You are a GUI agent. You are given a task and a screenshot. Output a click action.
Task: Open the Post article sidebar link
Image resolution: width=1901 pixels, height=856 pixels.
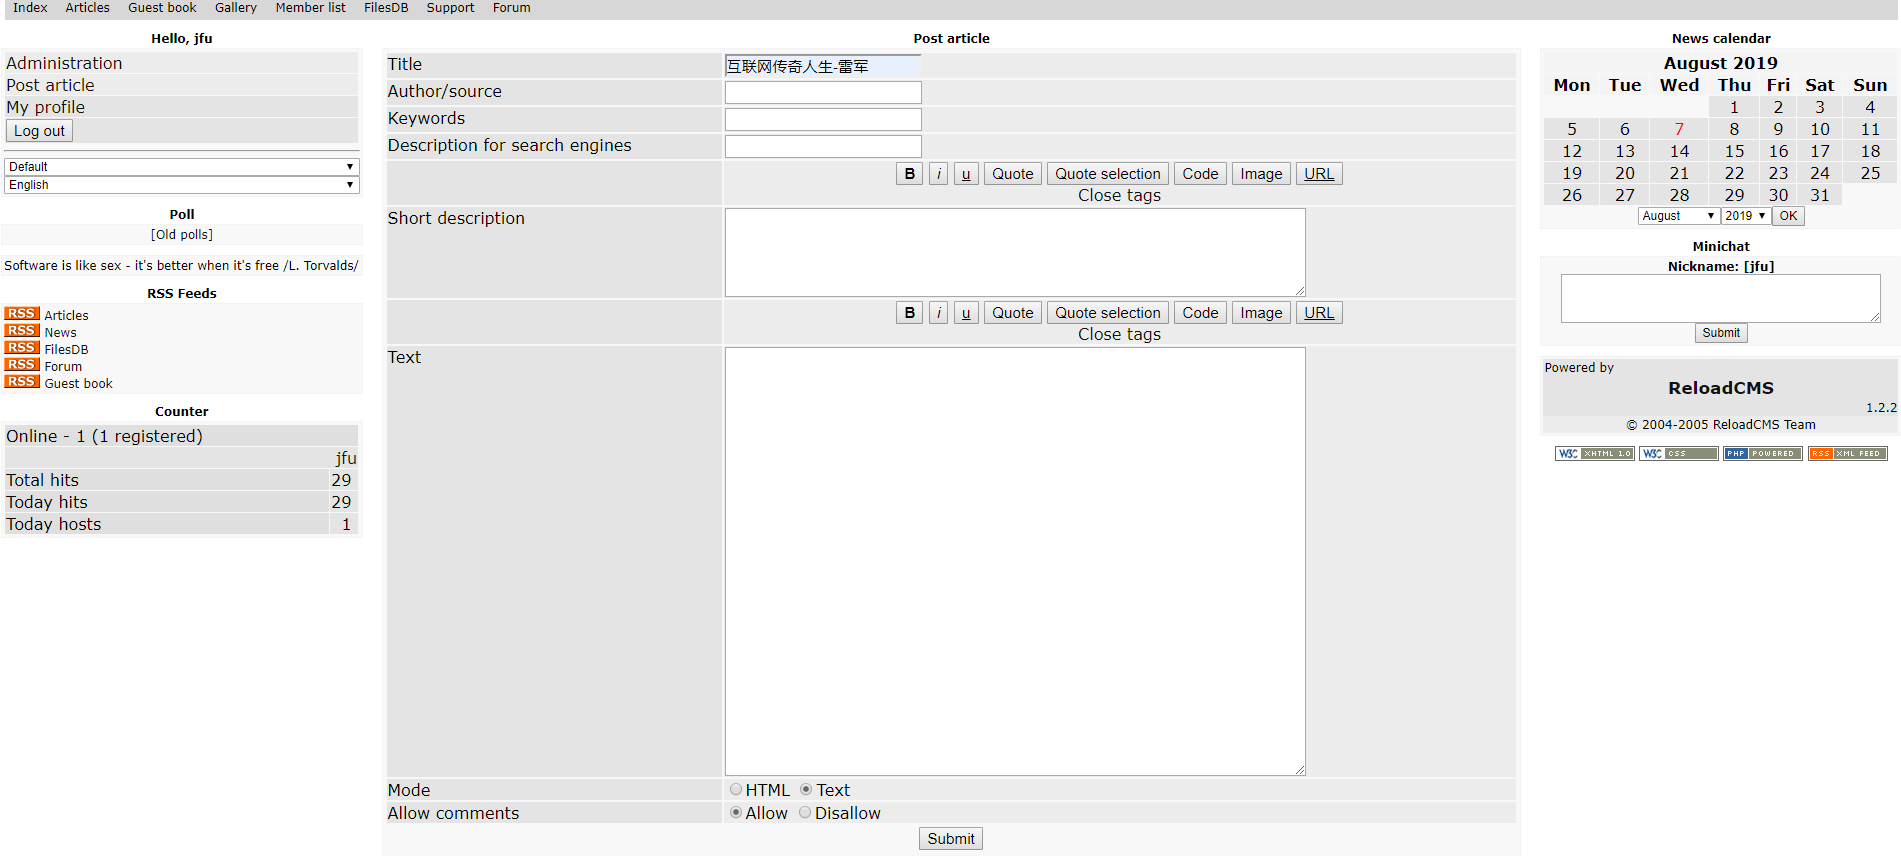(50, 85)
